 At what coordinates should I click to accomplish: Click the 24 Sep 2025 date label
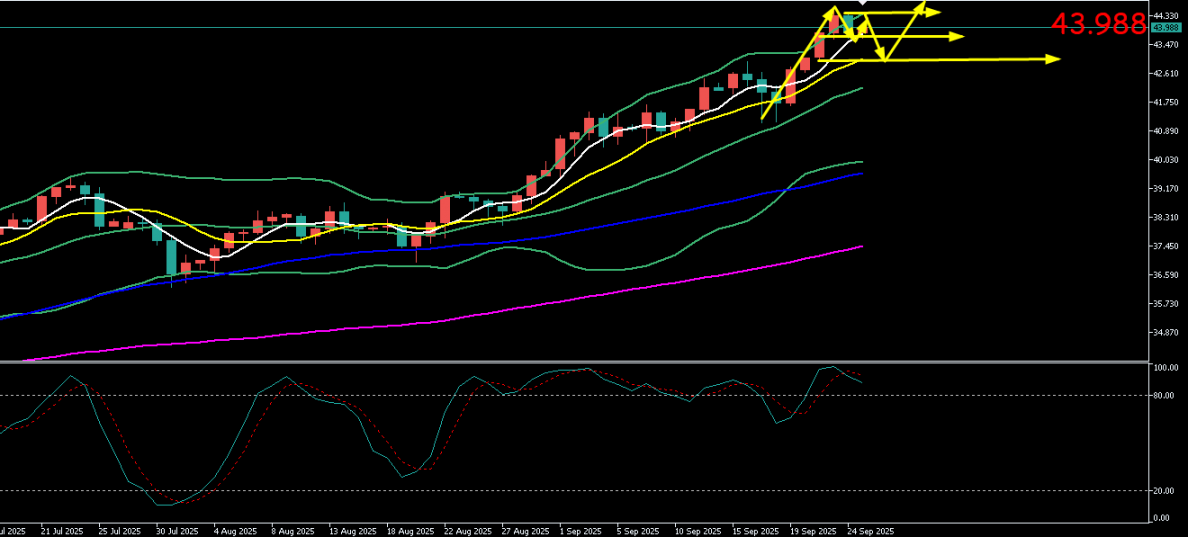(x=869, y=531)
